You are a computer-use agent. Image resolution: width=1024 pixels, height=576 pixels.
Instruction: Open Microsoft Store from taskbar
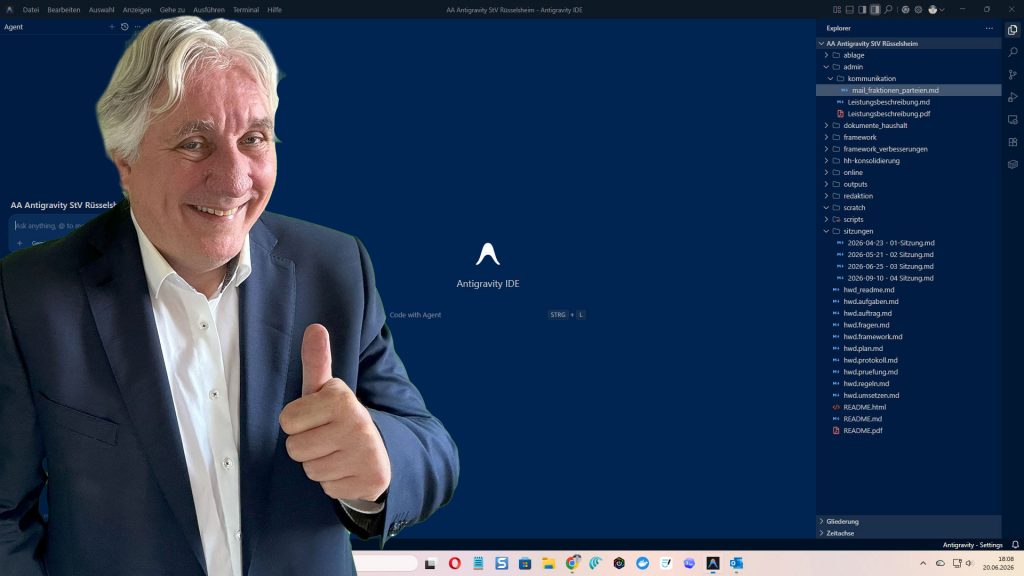[x=525, y=563]
